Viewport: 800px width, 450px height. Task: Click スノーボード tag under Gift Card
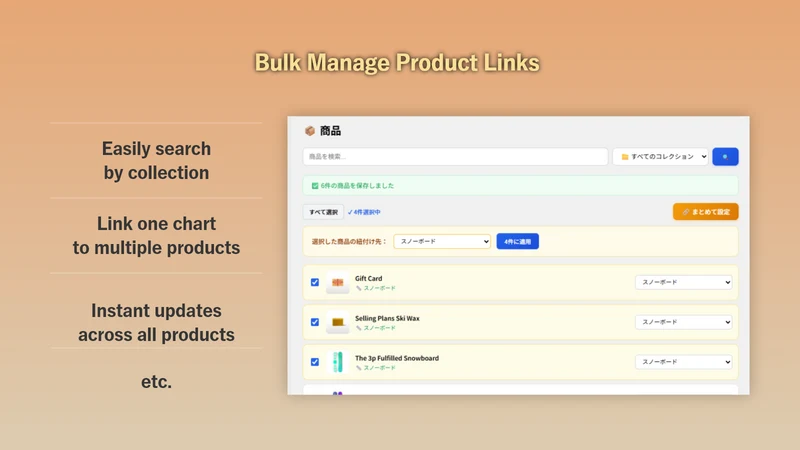click(x=380, y=288)
